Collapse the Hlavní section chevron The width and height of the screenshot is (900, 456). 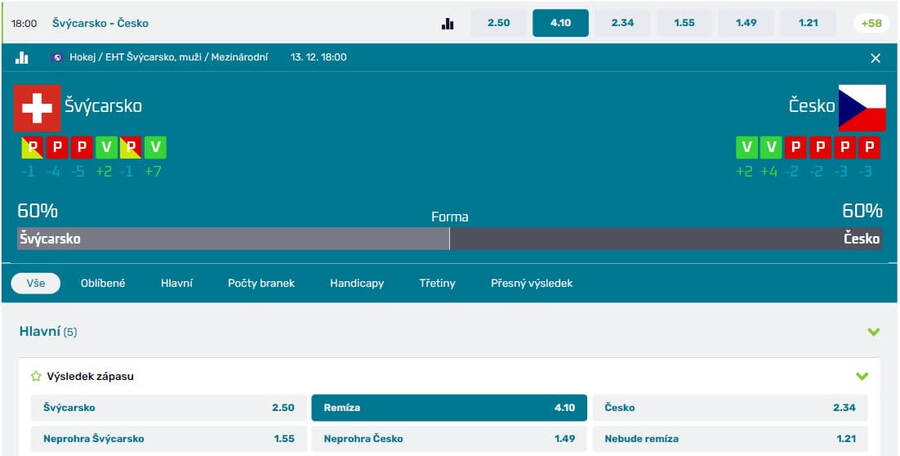pyautogui.click(x=873, y=331)
